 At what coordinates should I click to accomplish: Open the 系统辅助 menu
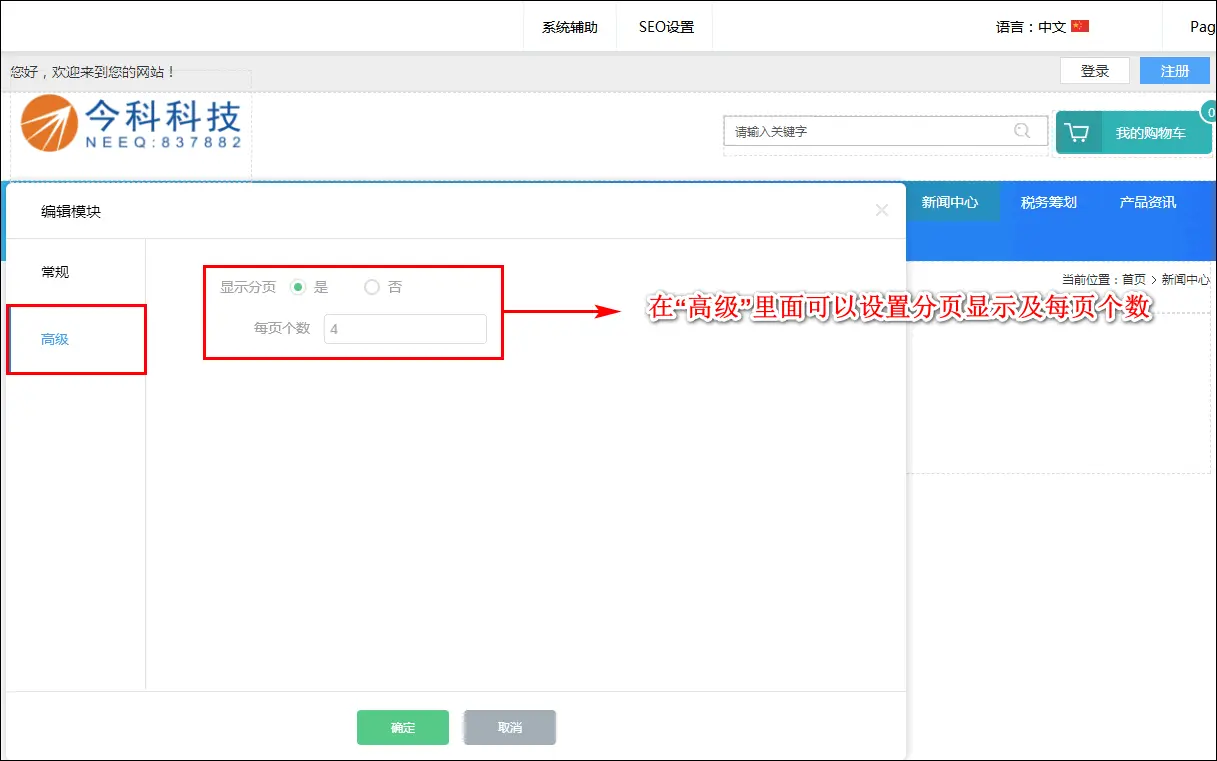click(570, 27)
